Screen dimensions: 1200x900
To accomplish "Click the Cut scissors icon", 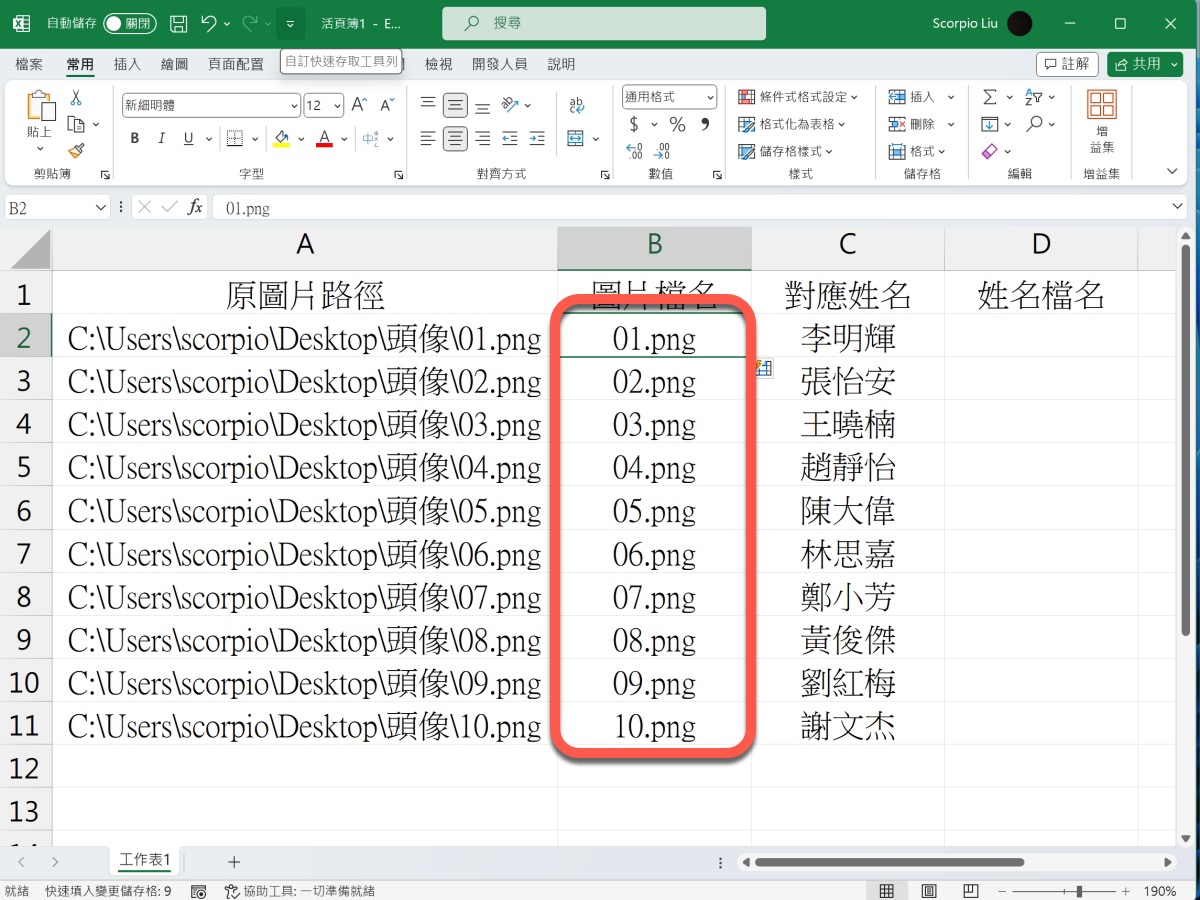I will [75, 98].
